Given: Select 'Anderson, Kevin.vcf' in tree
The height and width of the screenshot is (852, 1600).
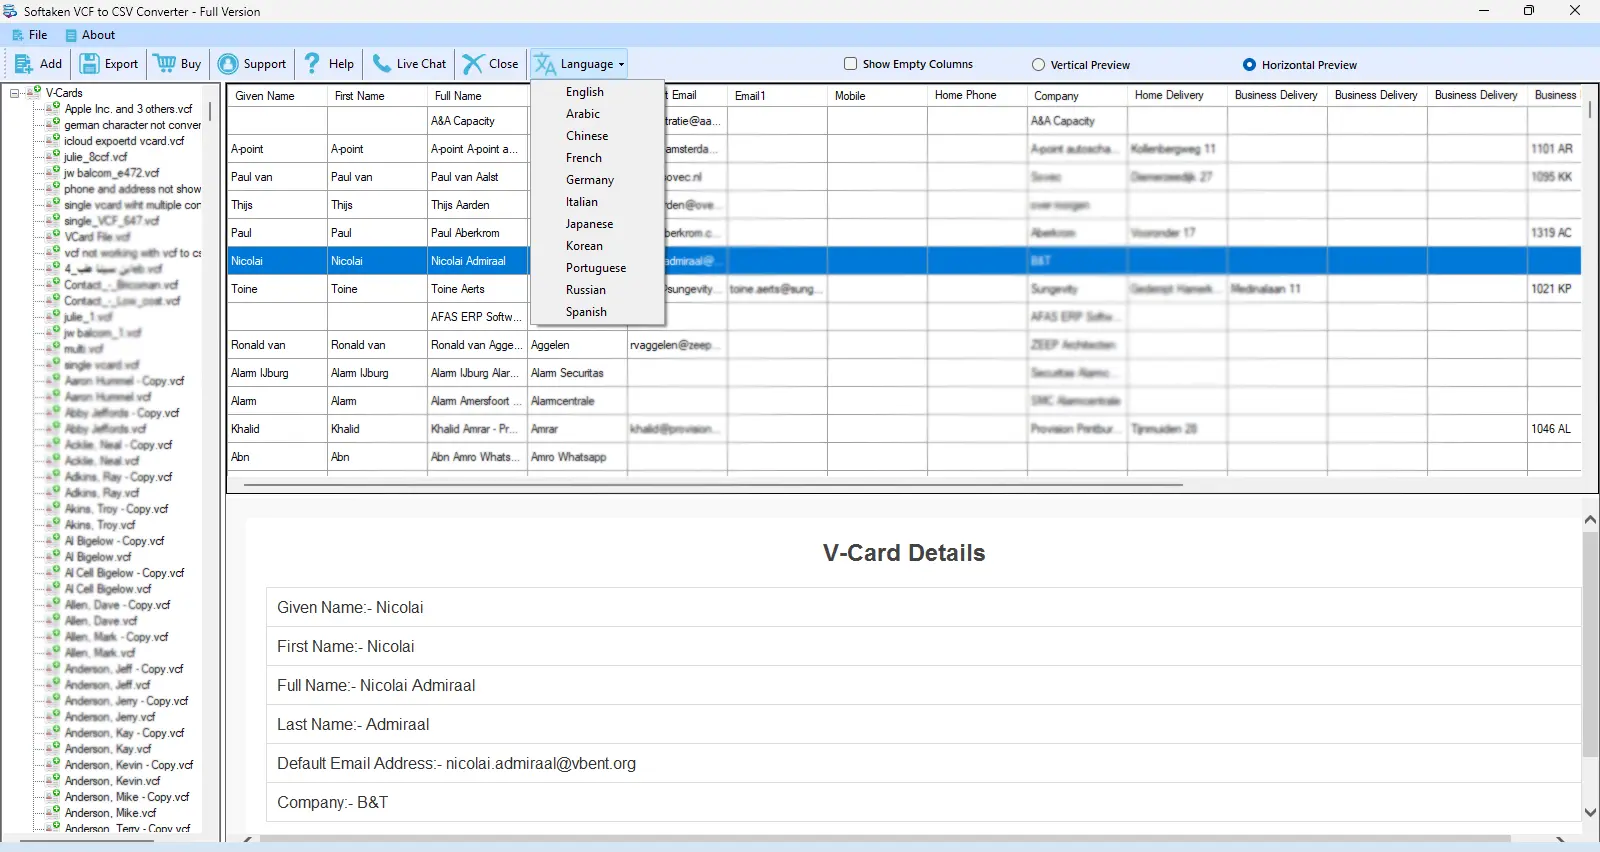Looking at the screenshot, I should [x=112, y=781].
